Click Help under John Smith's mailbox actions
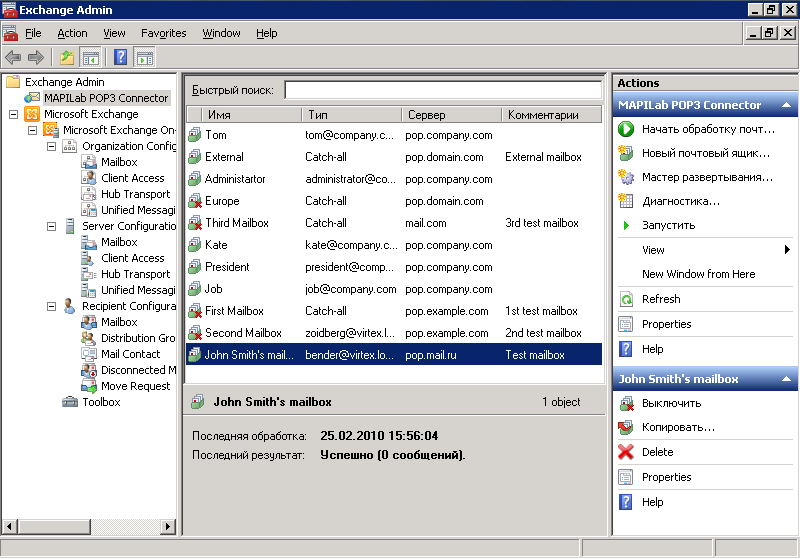The image size is (800, 559). (652, 502)
